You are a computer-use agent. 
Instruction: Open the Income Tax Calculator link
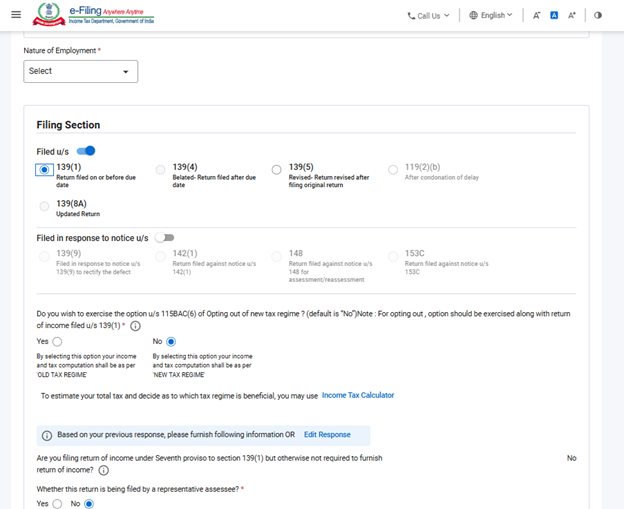358,395
